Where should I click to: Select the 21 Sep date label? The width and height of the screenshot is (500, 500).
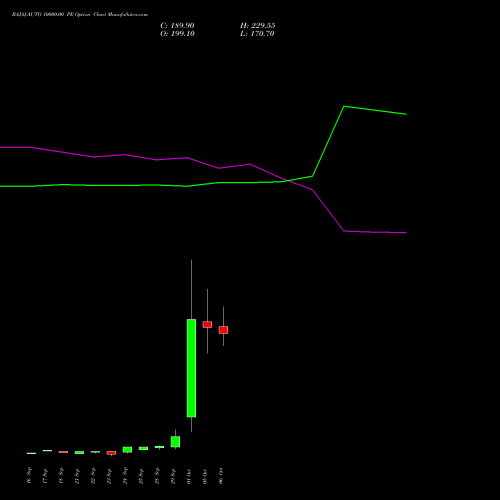pyautogui.click(x=77, y=475)
